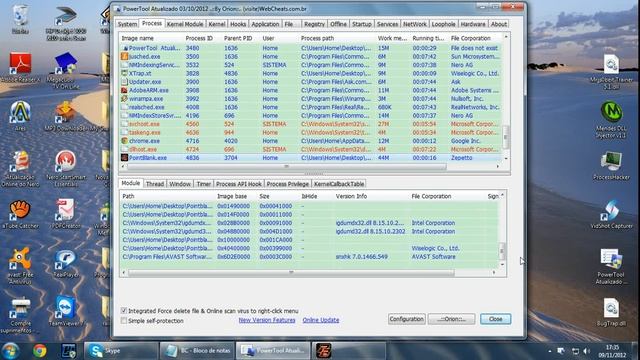
Task: Open the Process Privilege sub-tab
Action: [x=288, y=184]
